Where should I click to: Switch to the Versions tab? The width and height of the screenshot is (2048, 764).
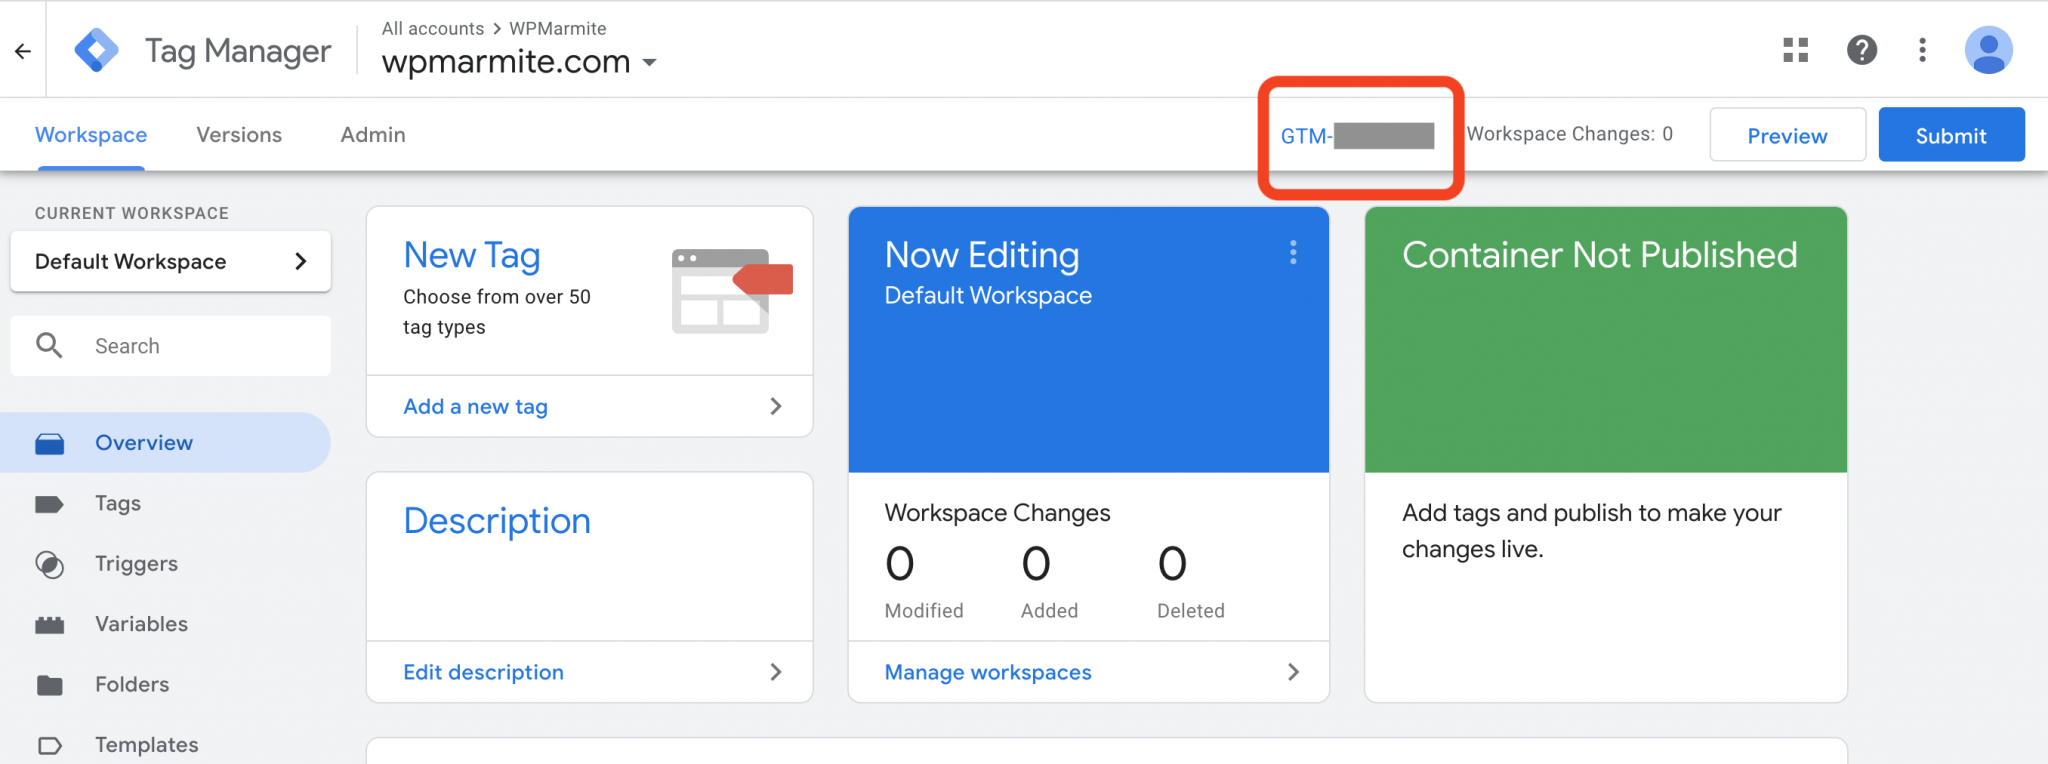pyautogui.click(x=239, y=135)
